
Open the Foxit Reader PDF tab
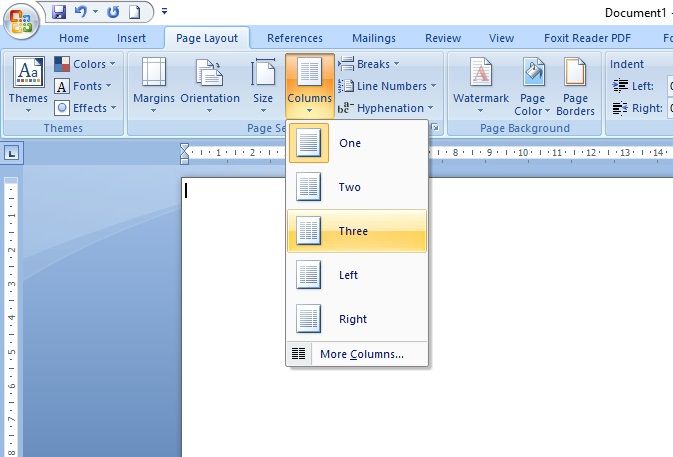tap(588, 38)
